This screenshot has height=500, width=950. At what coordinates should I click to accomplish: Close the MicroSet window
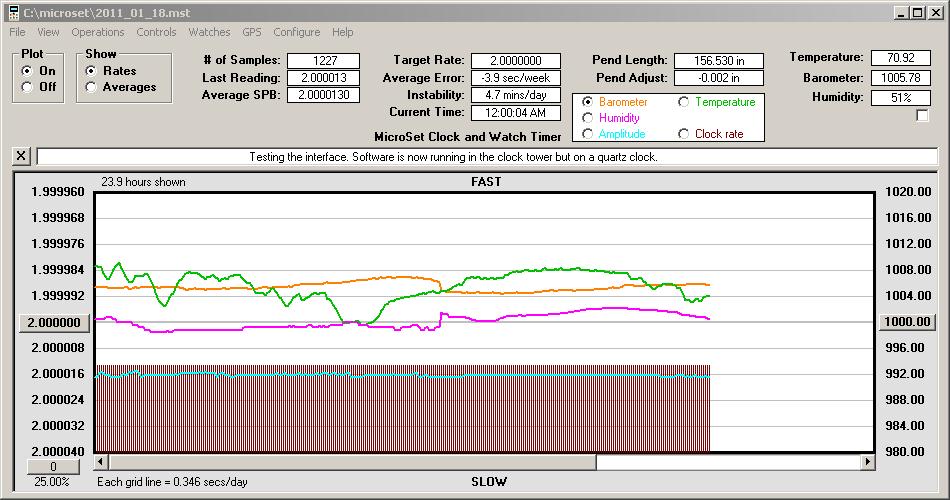point(935,13)
